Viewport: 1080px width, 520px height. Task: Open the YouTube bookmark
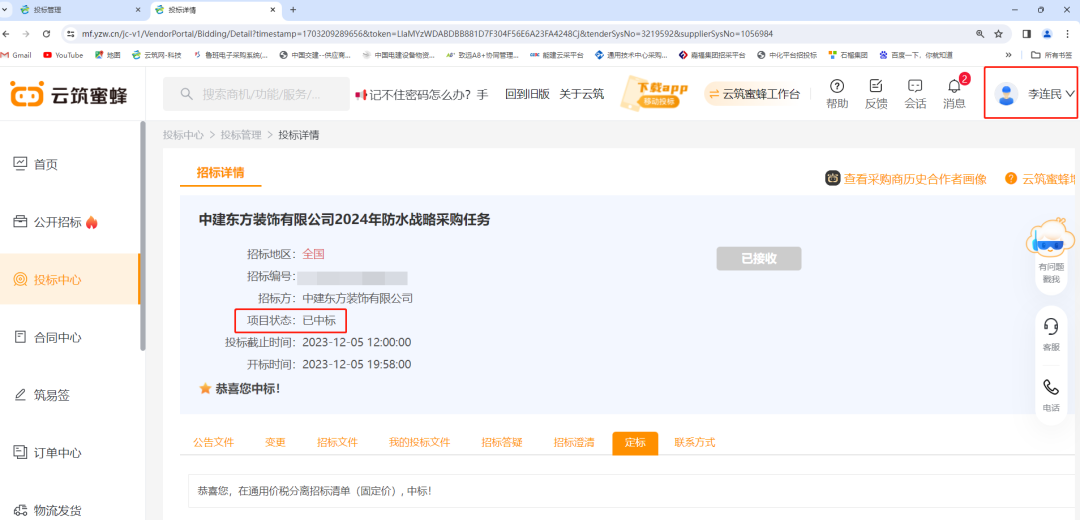click(x=63, y=54)
